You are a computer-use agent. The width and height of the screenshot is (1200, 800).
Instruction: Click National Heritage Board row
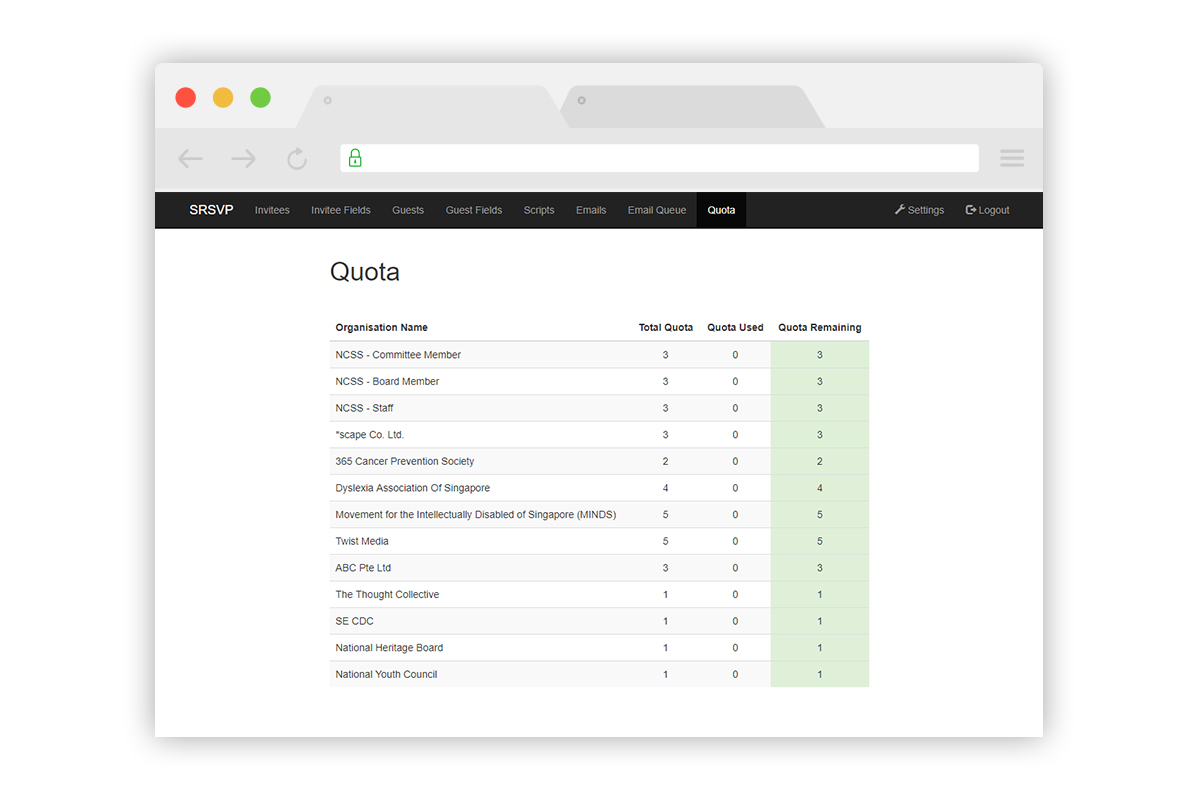599,648
